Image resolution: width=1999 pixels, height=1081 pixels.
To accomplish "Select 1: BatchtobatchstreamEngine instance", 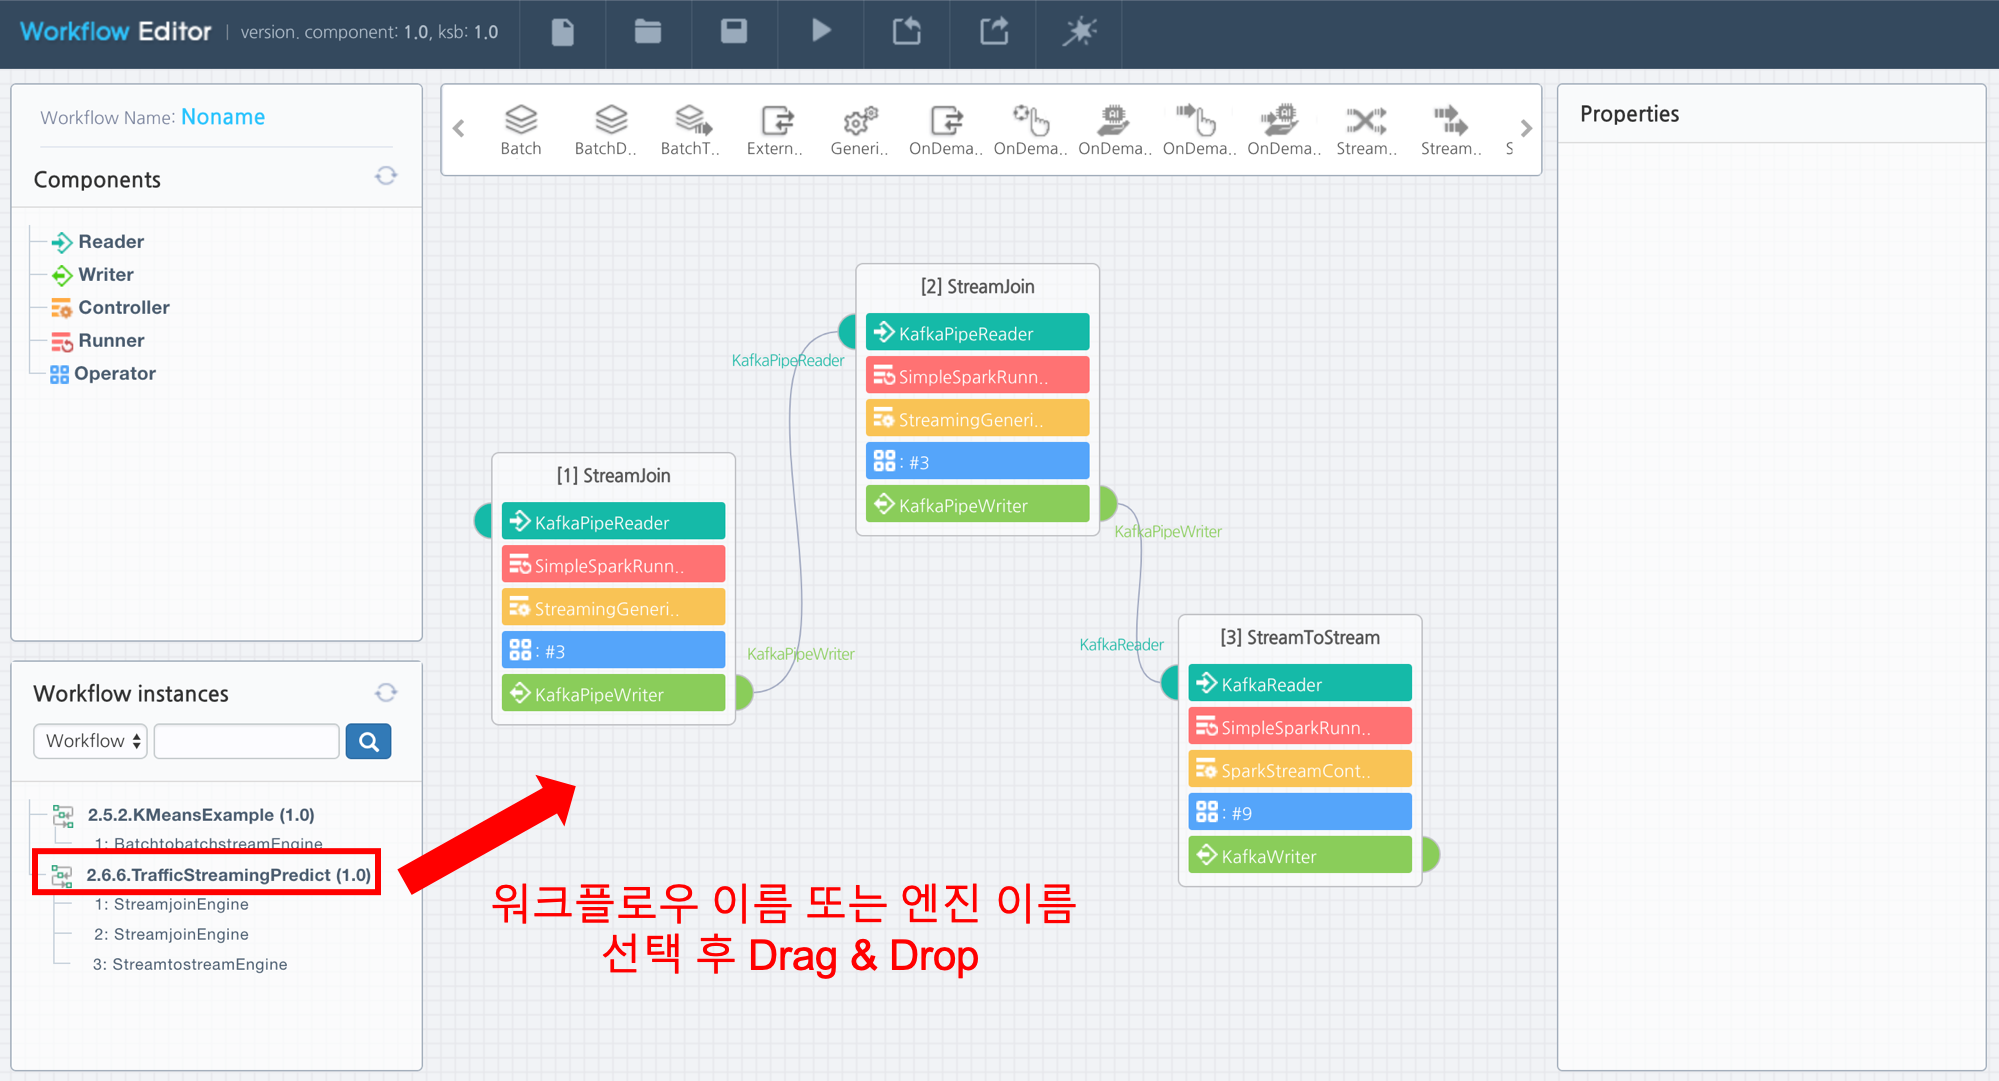I will point(208,844).
